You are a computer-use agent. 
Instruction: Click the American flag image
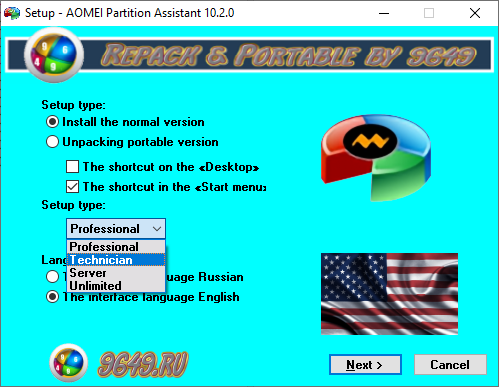click(389, 294)
